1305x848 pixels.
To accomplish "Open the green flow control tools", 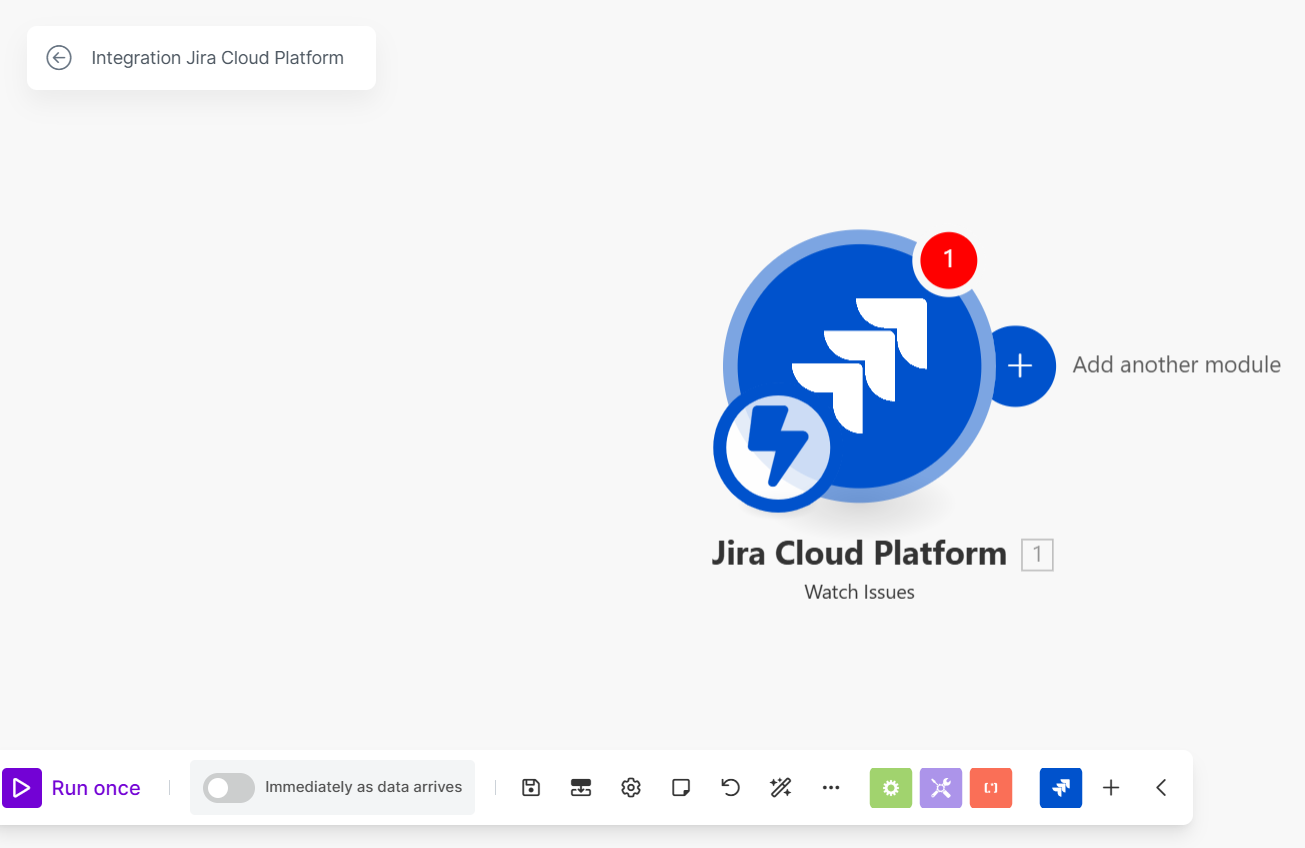I will (891, 788).
